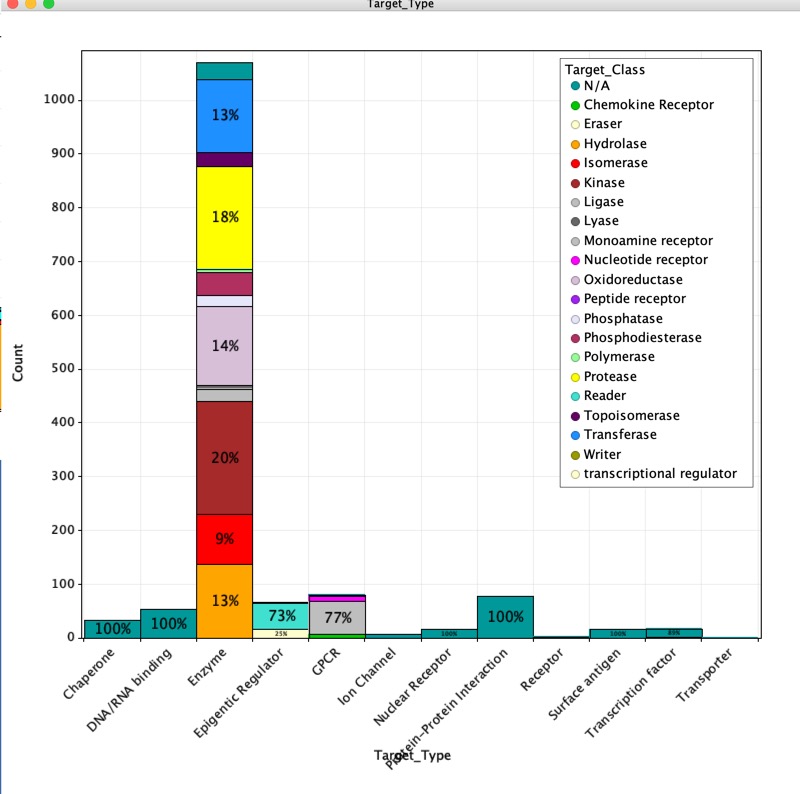
Task: Click the Lyase legend entry text
Action: coord(601,221)
